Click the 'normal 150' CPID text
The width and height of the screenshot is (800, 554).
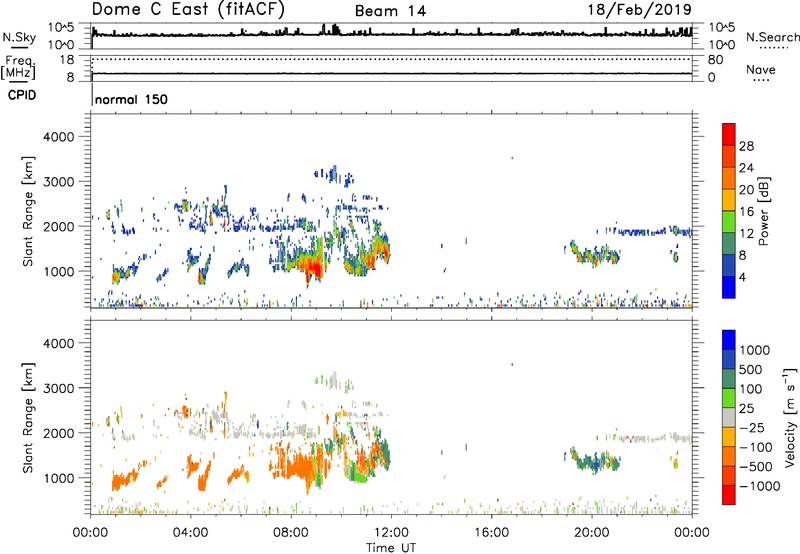coord(131,99)
